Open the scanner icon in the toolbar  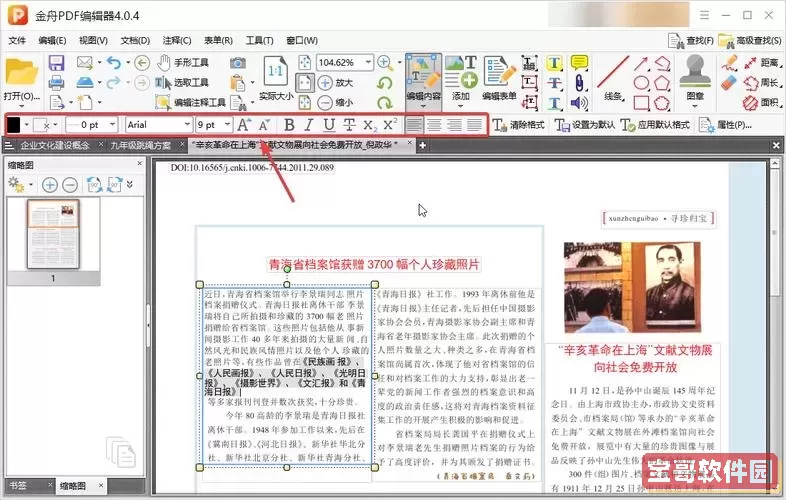85,82
